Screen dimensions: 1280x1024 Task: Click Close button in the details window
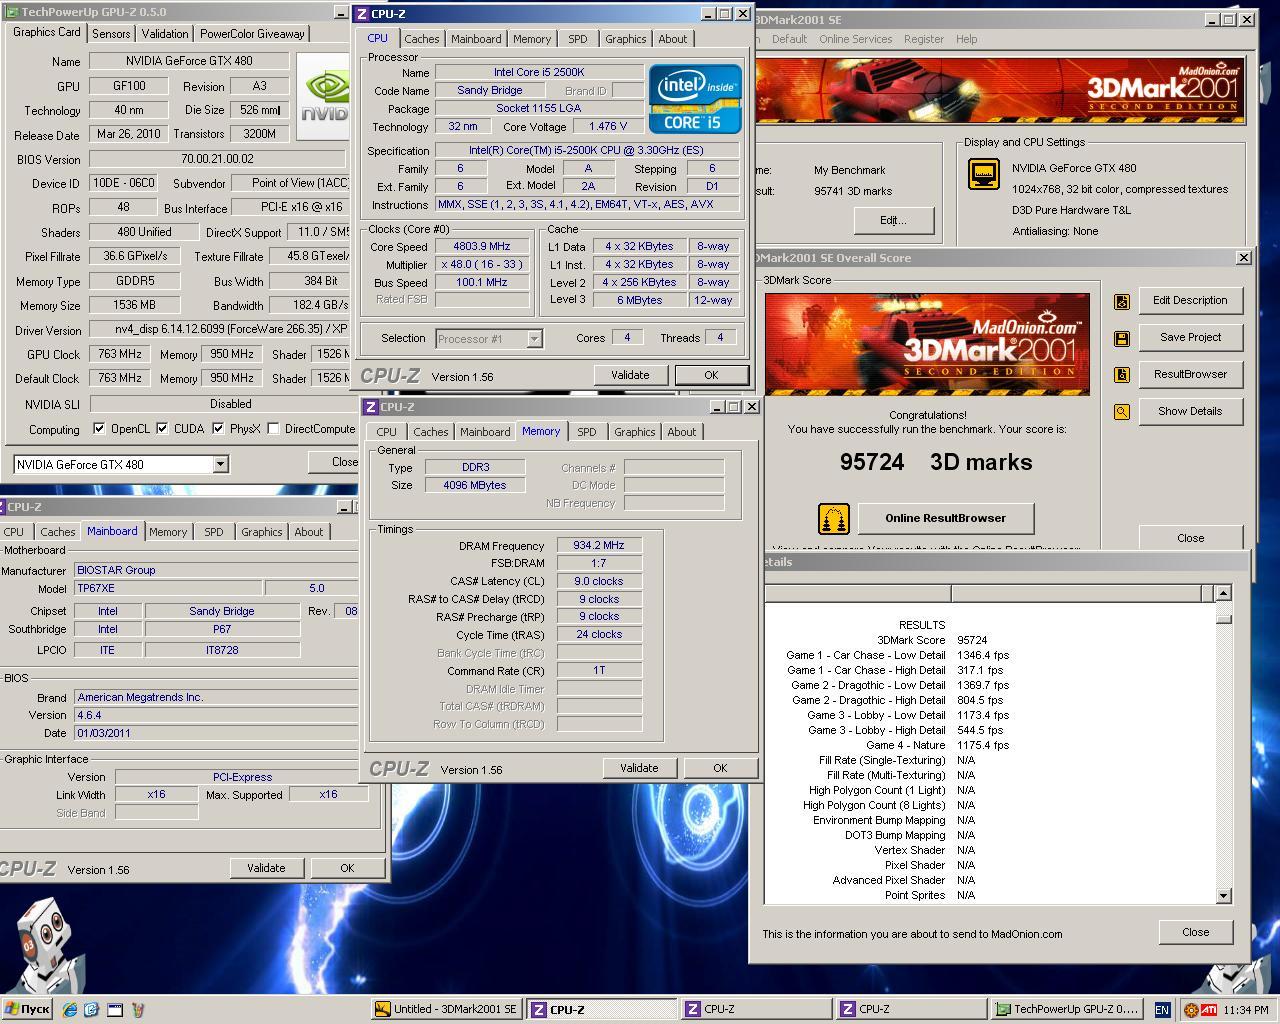[1195, 932]
